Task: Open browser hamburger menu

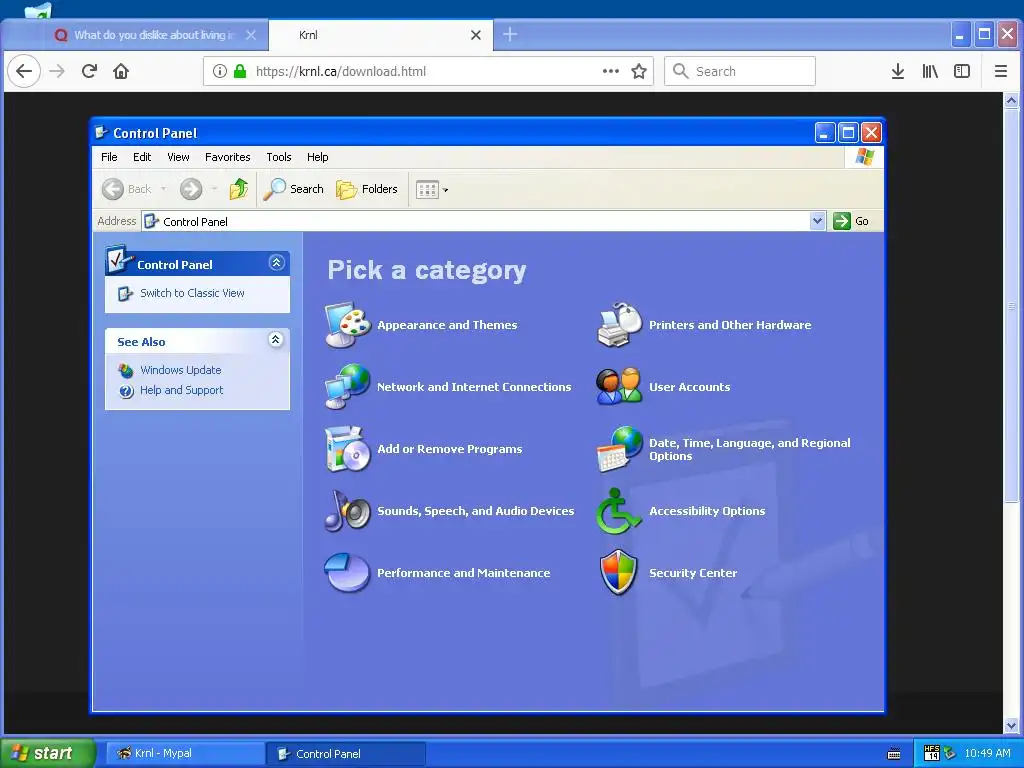Action: pyautogui.click(x=1000, y=71)
